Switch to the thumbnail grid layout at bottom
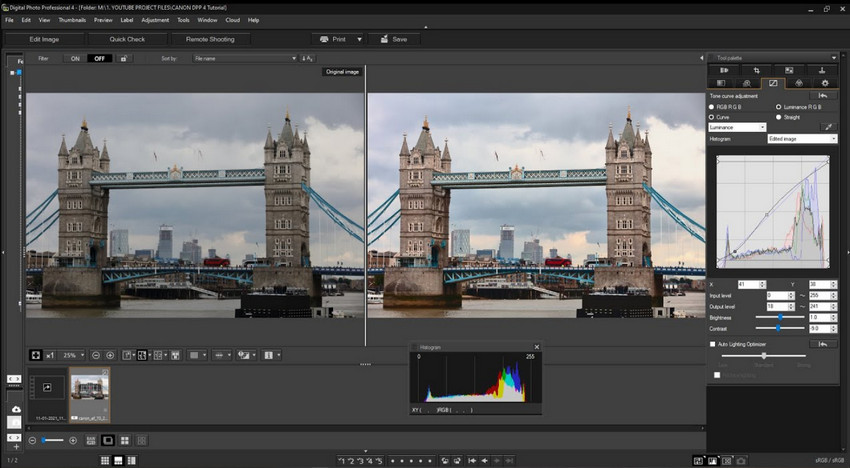Screen dimensions: 850x468 click(105, 460)
